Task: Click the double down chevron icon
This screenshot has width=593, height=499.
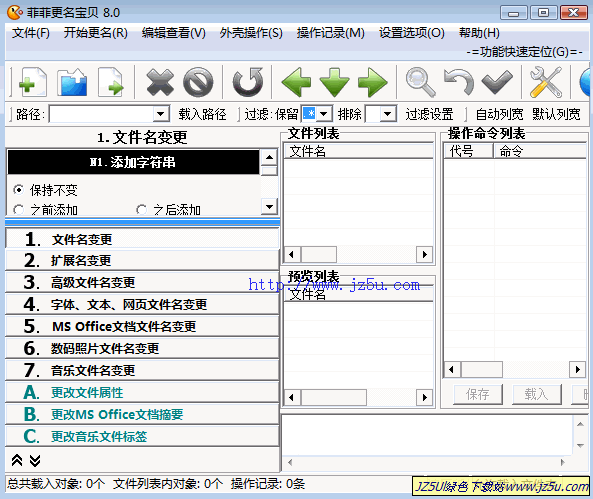Action: pos(35,460)
